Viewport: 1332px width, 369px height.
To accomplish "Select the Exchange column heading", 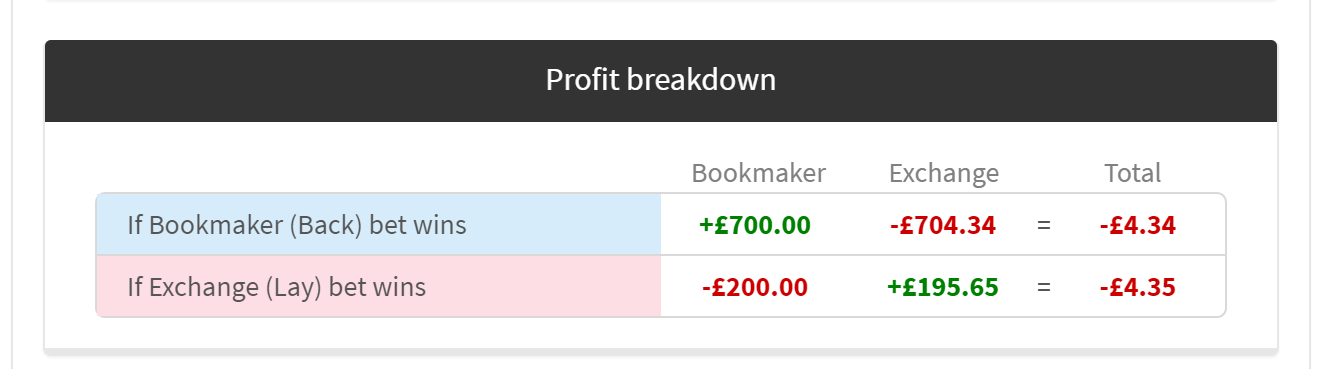I will pos(943,173).
